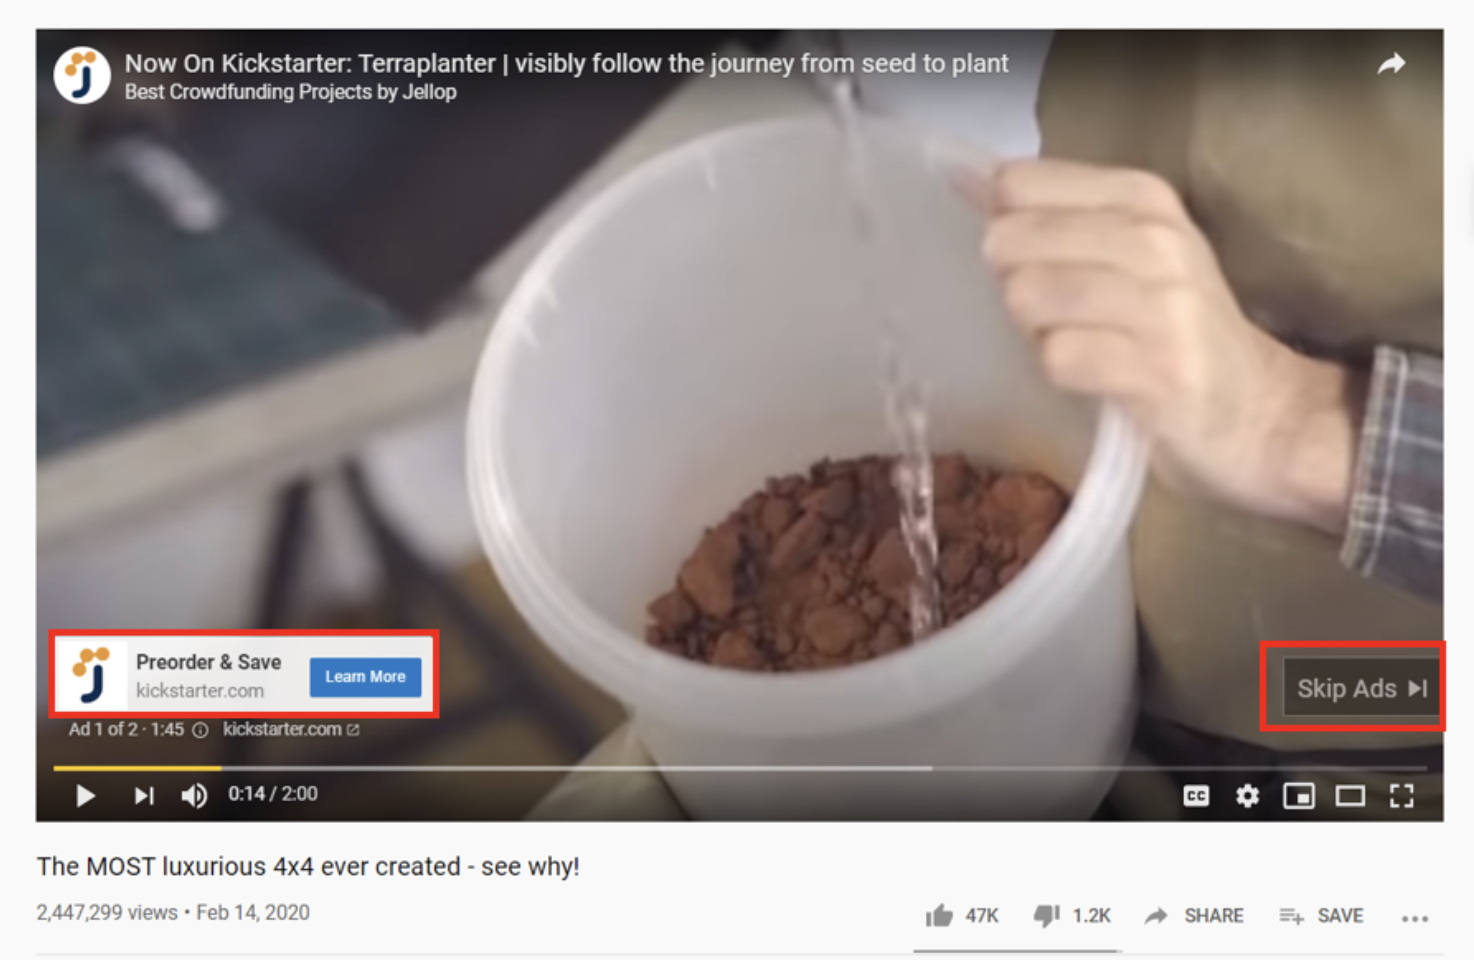The width and height of the screenshot is (1474, 960).
Task: Toggle closed captions CC
Action: (1196, 796)
